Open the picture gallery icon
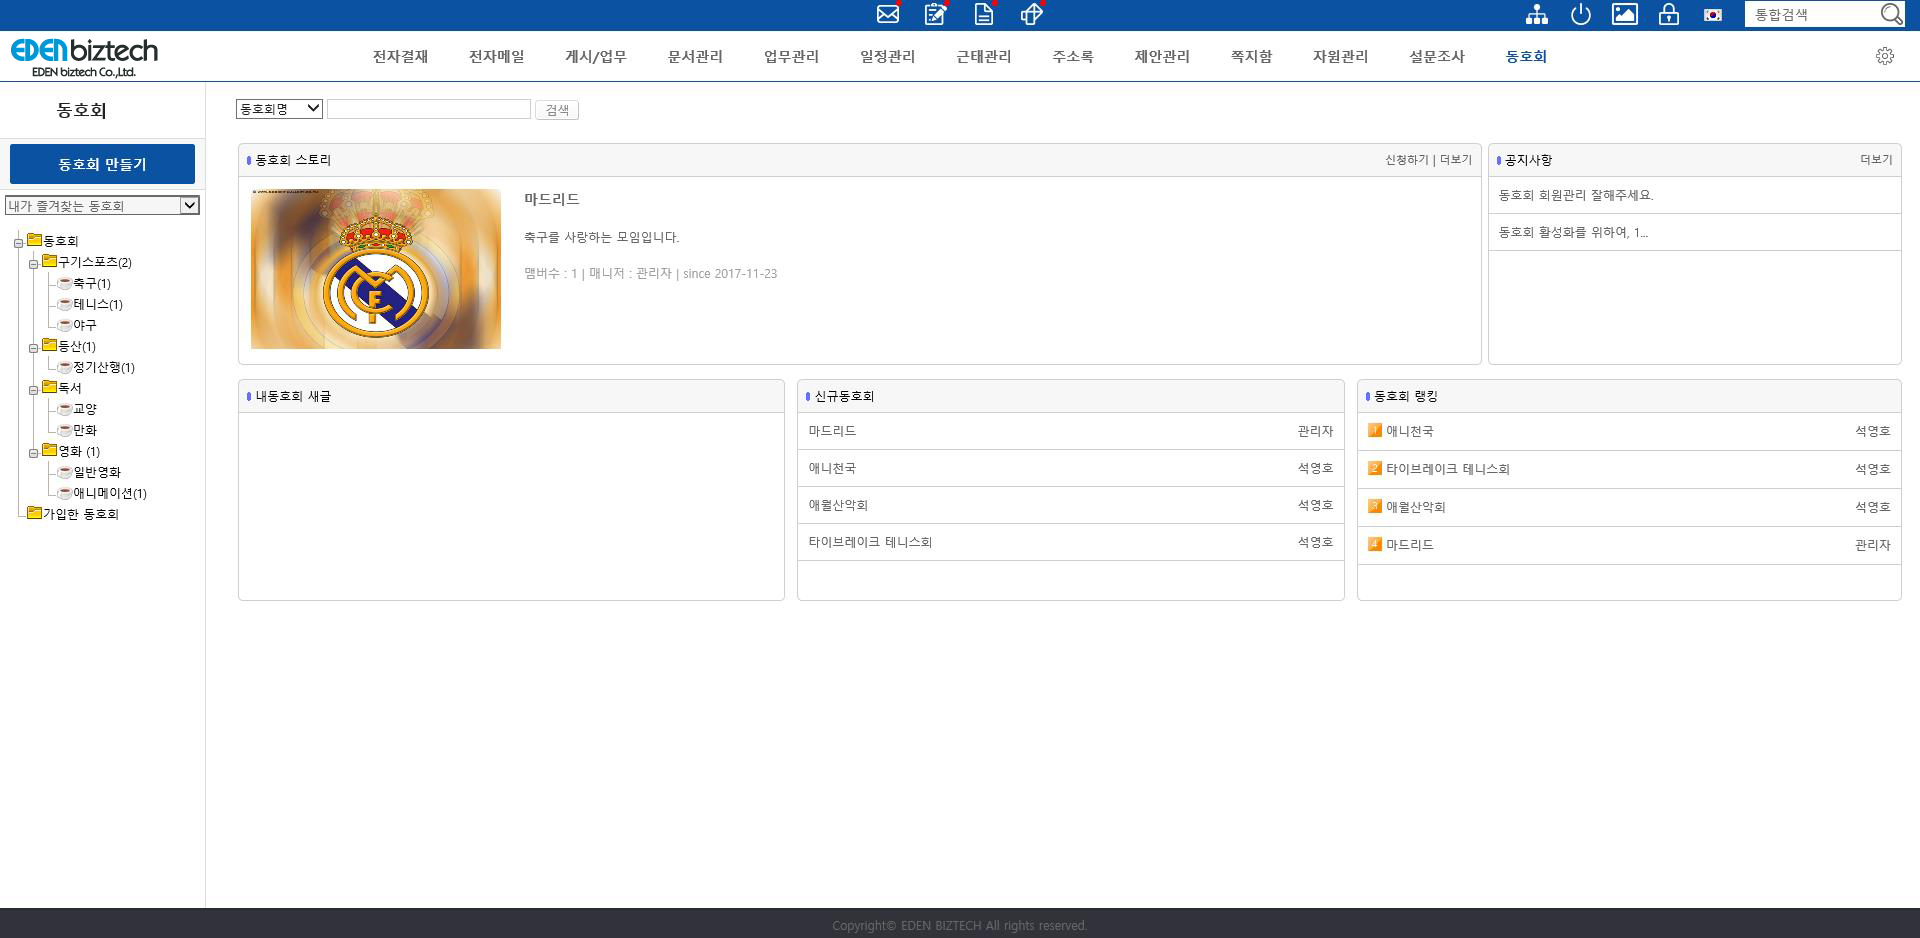 coord(1625,14)
